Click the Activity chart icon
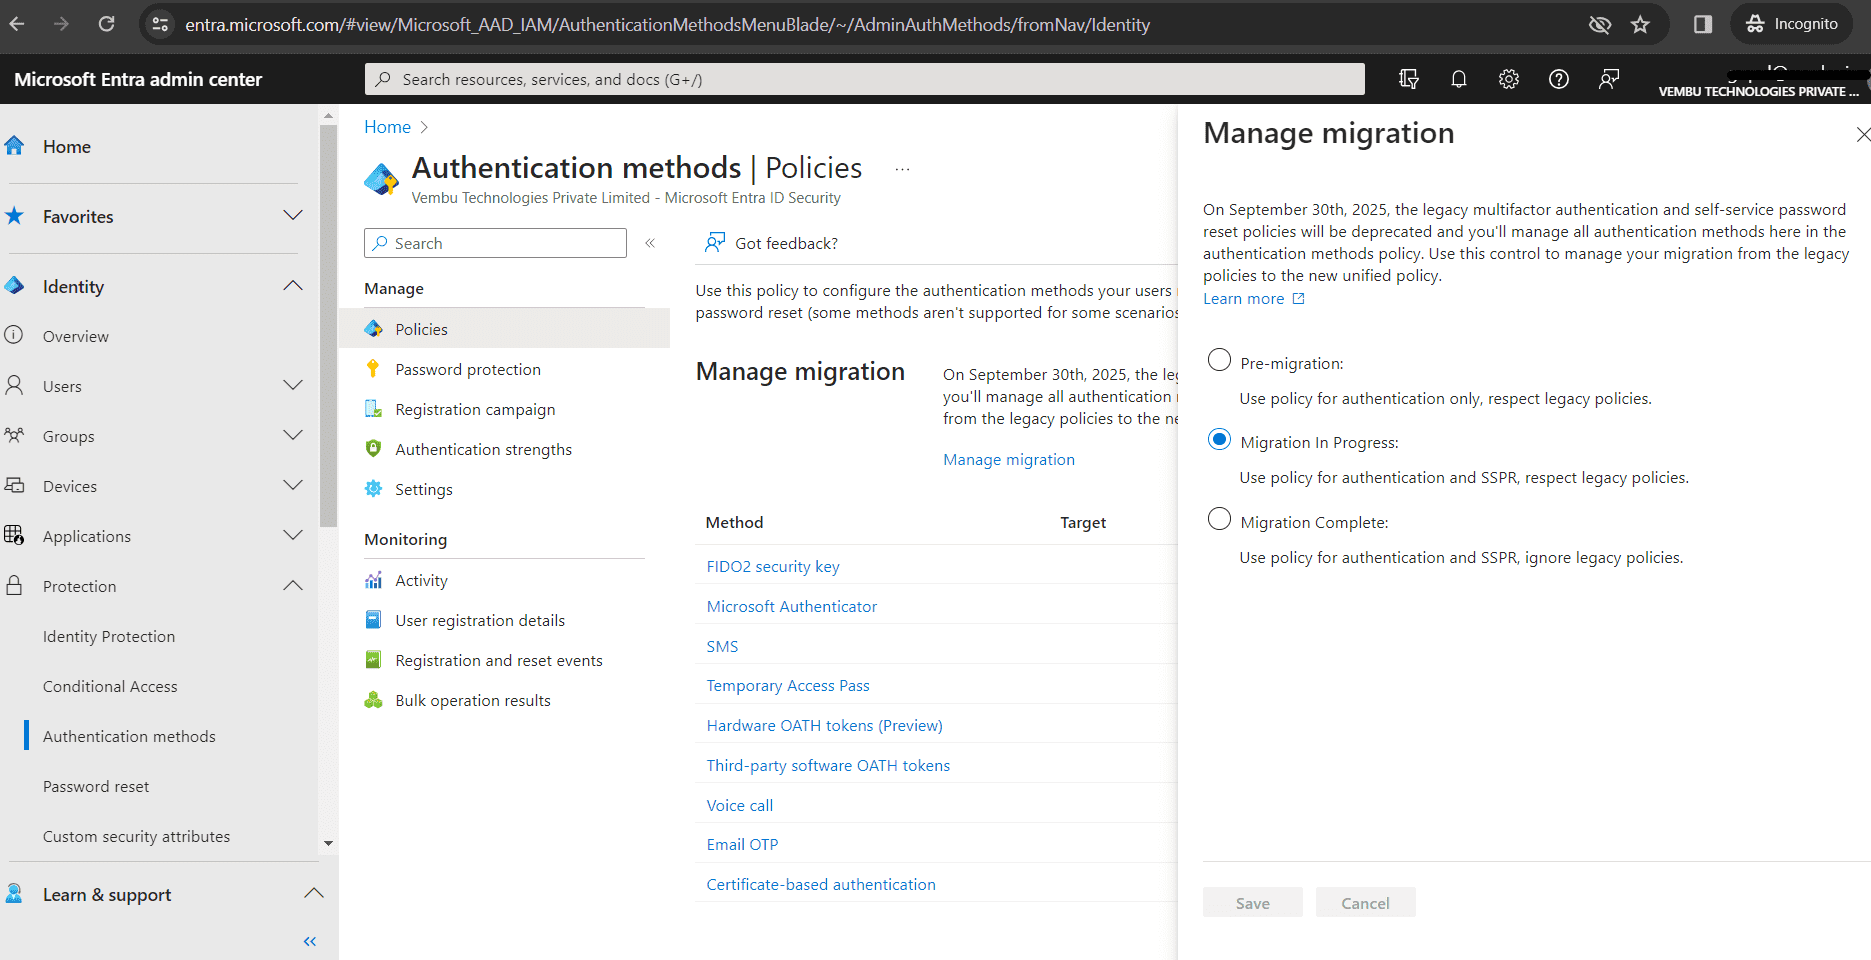This screenshot has height=960, width=1871. pos(373,580)
